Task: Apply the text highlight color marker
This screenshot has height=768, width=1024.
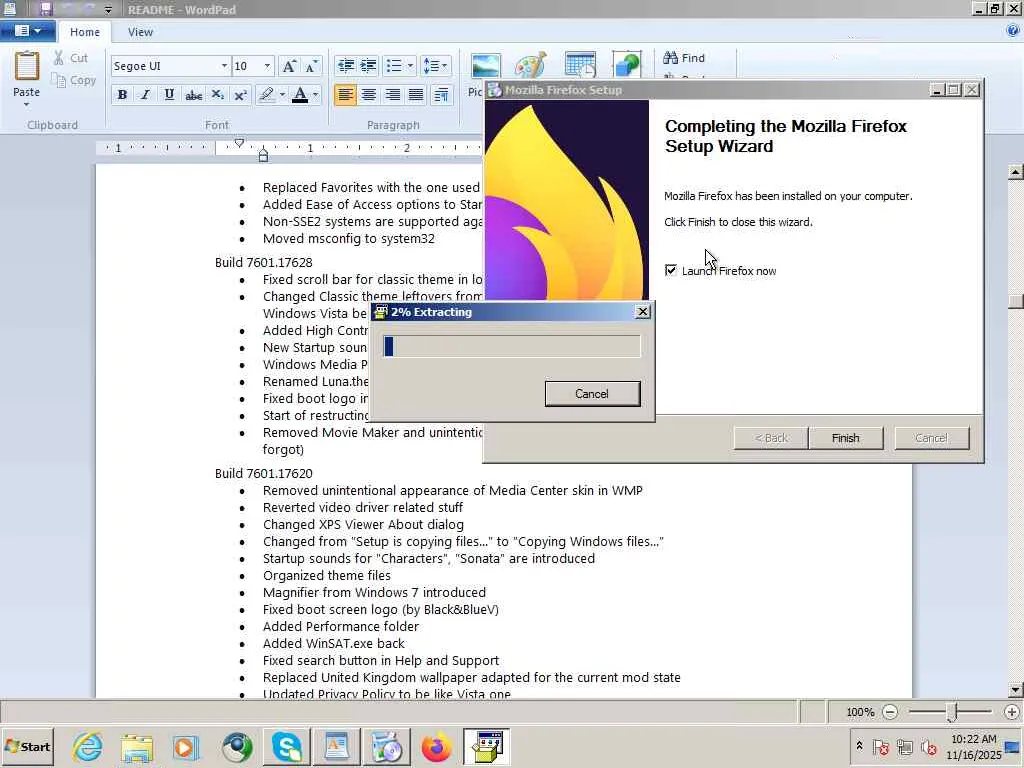Action: tap(266, 95)
